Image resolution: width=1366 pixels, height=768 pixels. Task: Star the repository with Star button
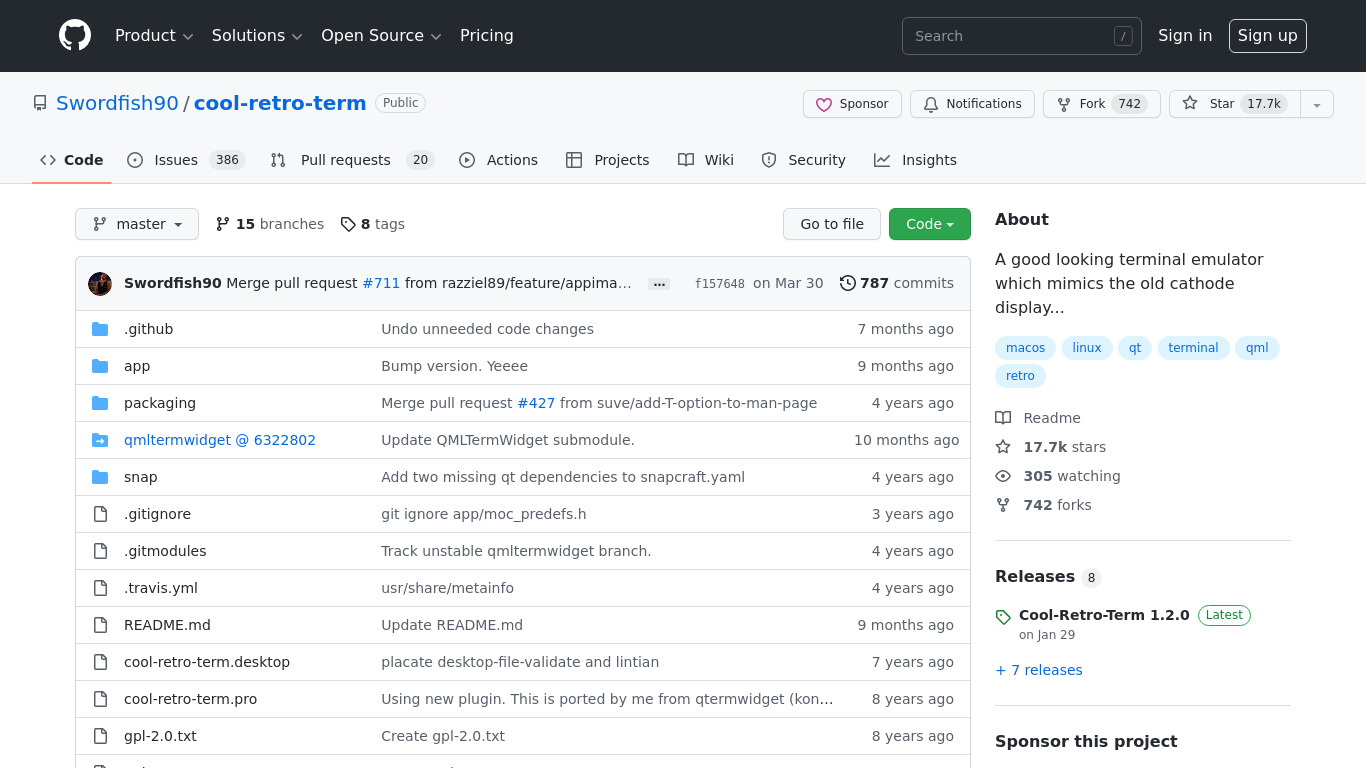1235,104
